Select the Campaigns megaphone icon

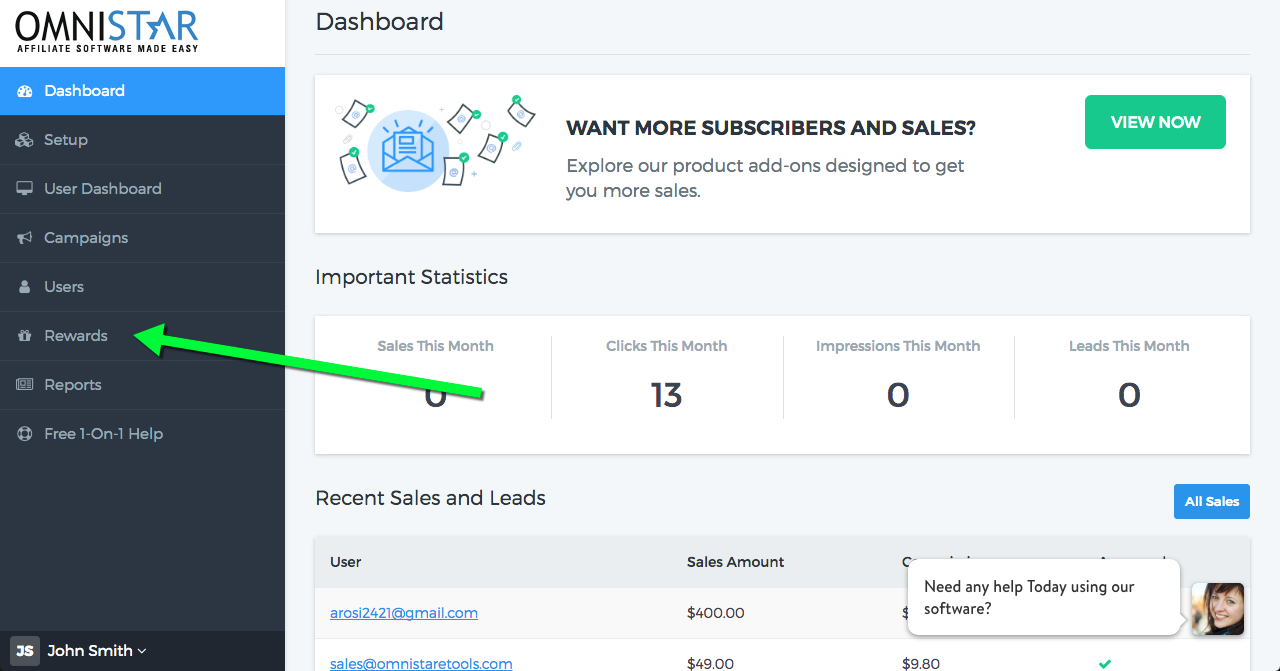coord(24,238)
